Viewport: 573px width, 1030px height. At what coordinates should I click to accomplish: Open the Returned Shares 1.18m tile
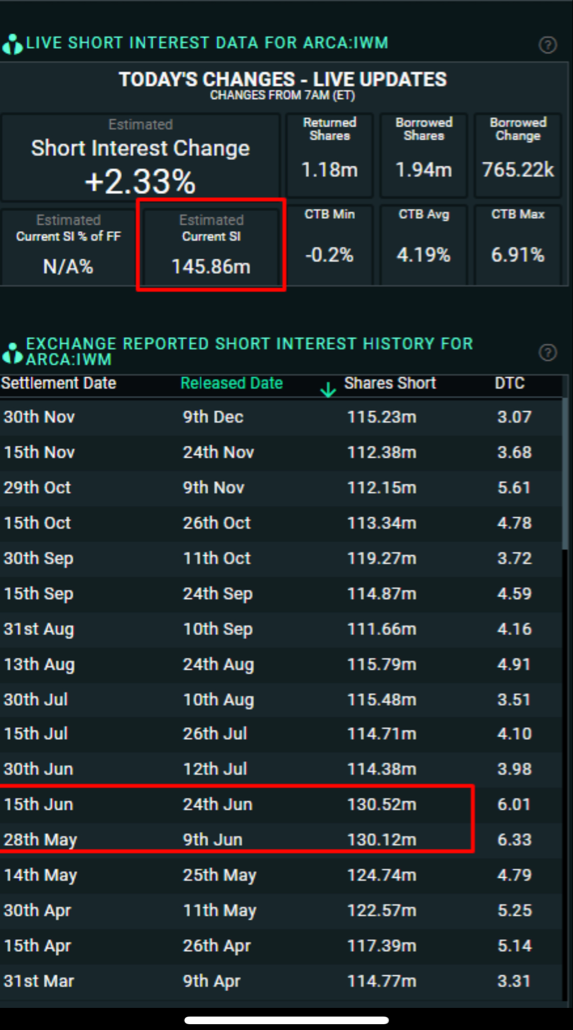coord(329,156)
